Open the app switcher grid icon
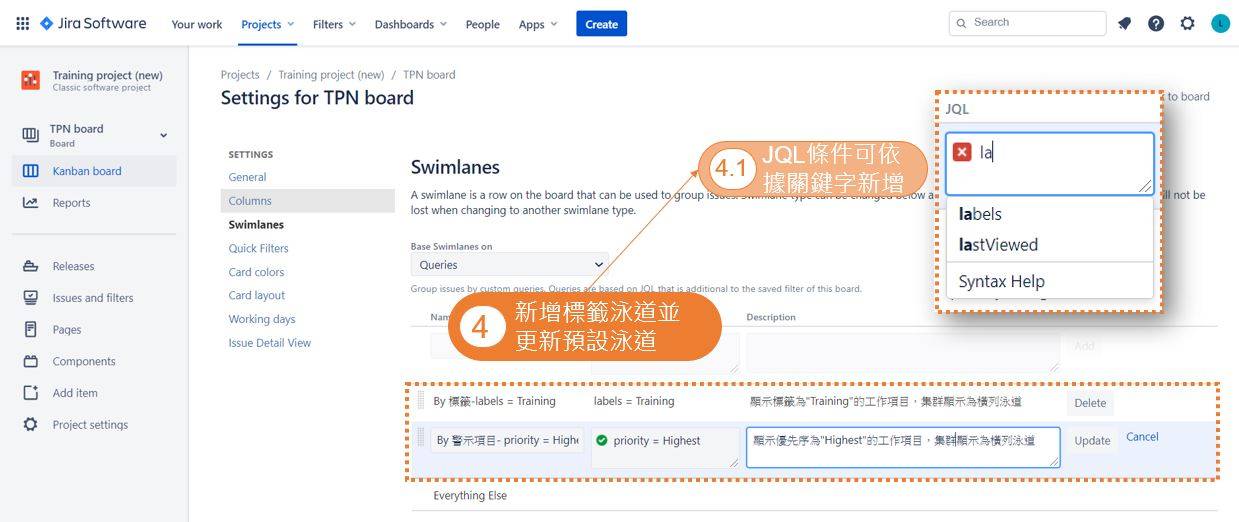1239x522 pixels. tap(22, 23)
